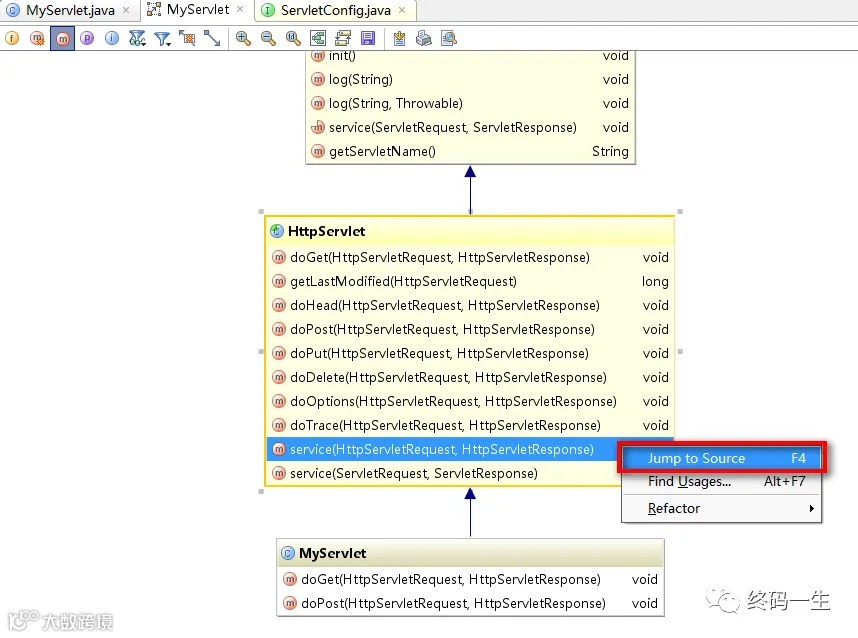
Task: Open the scope filter funnel dropdown
Action: tap(162, 38)
